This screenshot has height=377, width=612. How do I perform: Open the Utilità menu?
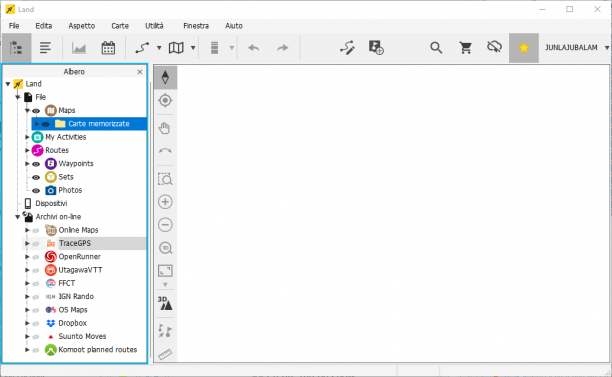click(x=154, y=26)
